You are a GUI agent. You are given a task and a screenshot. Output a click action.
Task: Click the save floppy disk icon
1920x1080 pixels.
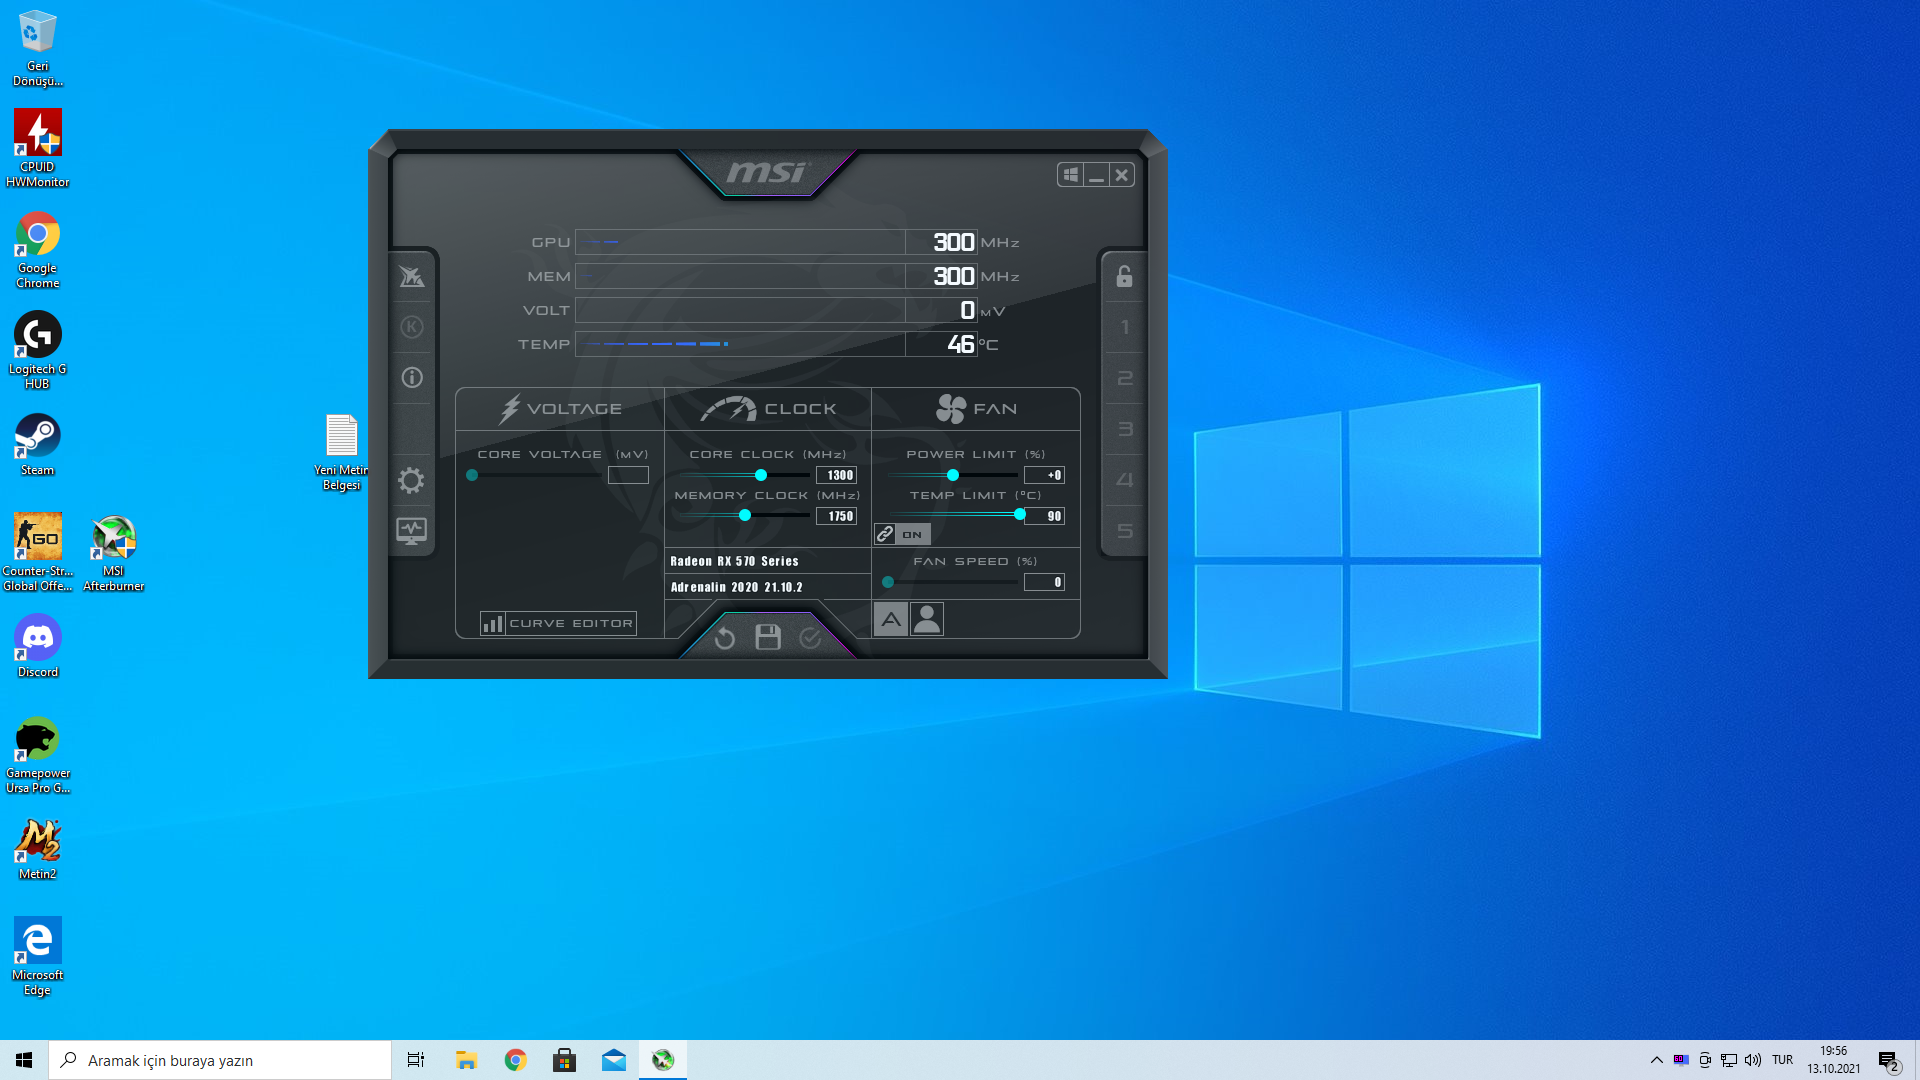768,638
